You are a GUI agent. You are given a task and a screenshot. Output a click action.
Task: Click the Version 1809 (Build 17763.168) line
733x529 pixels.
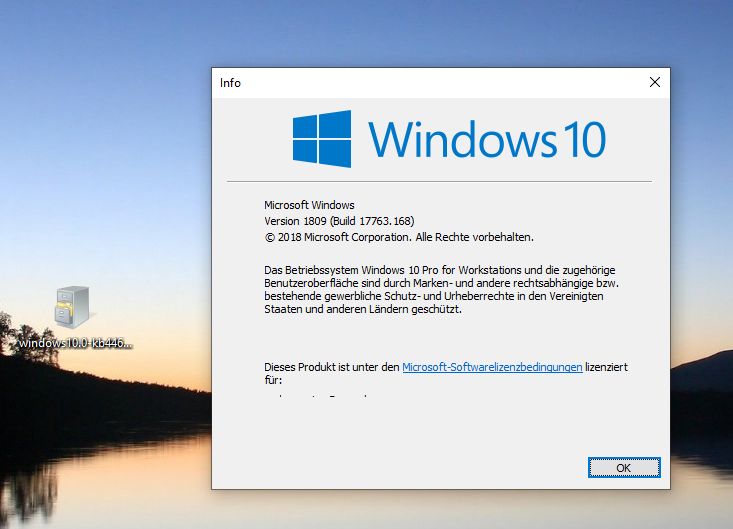[339, 221]
